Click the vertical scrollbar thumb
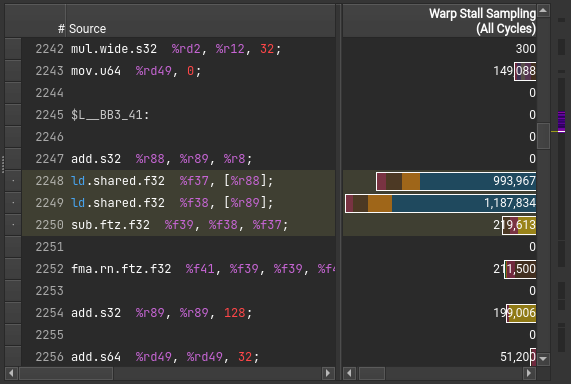571x384 pixels. (x=543, y=136)
